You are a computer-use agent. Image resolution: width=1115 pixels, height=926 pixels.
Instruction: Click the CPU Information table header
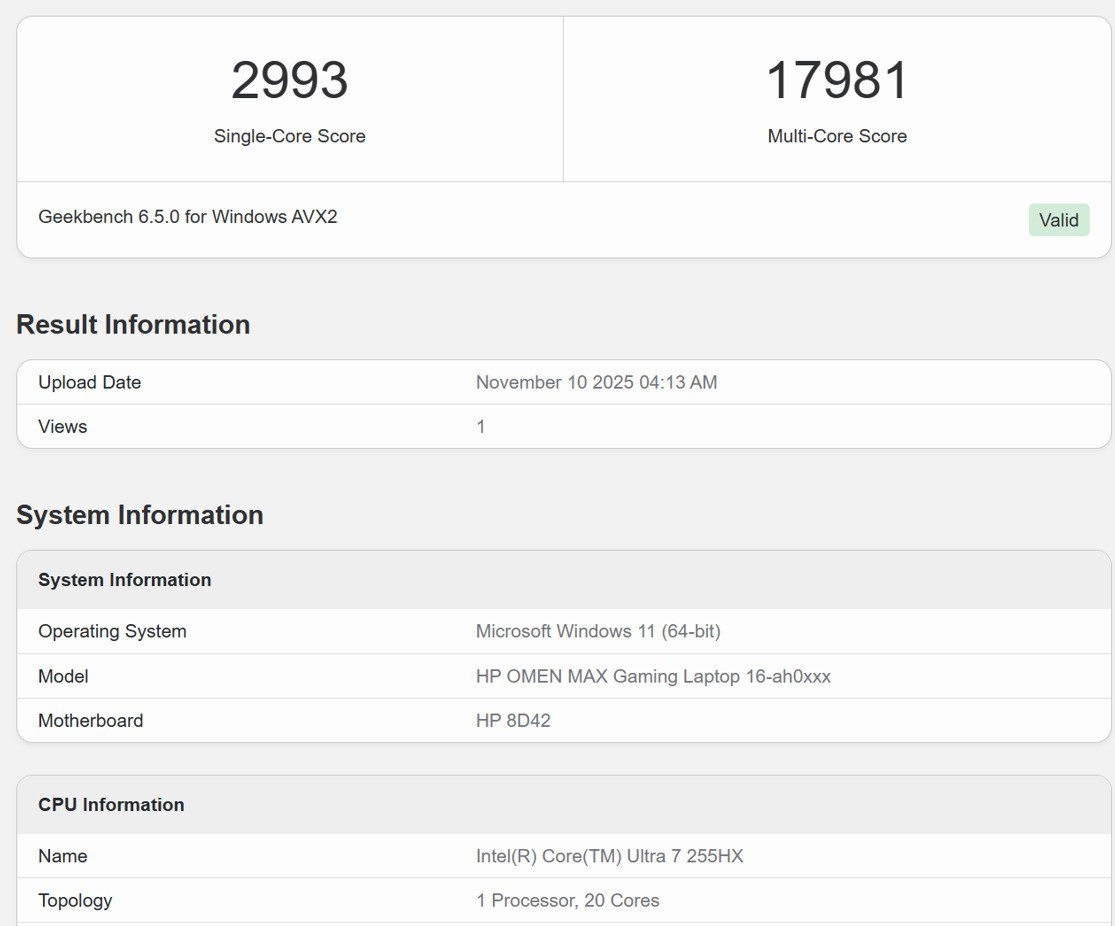point(111,805)
